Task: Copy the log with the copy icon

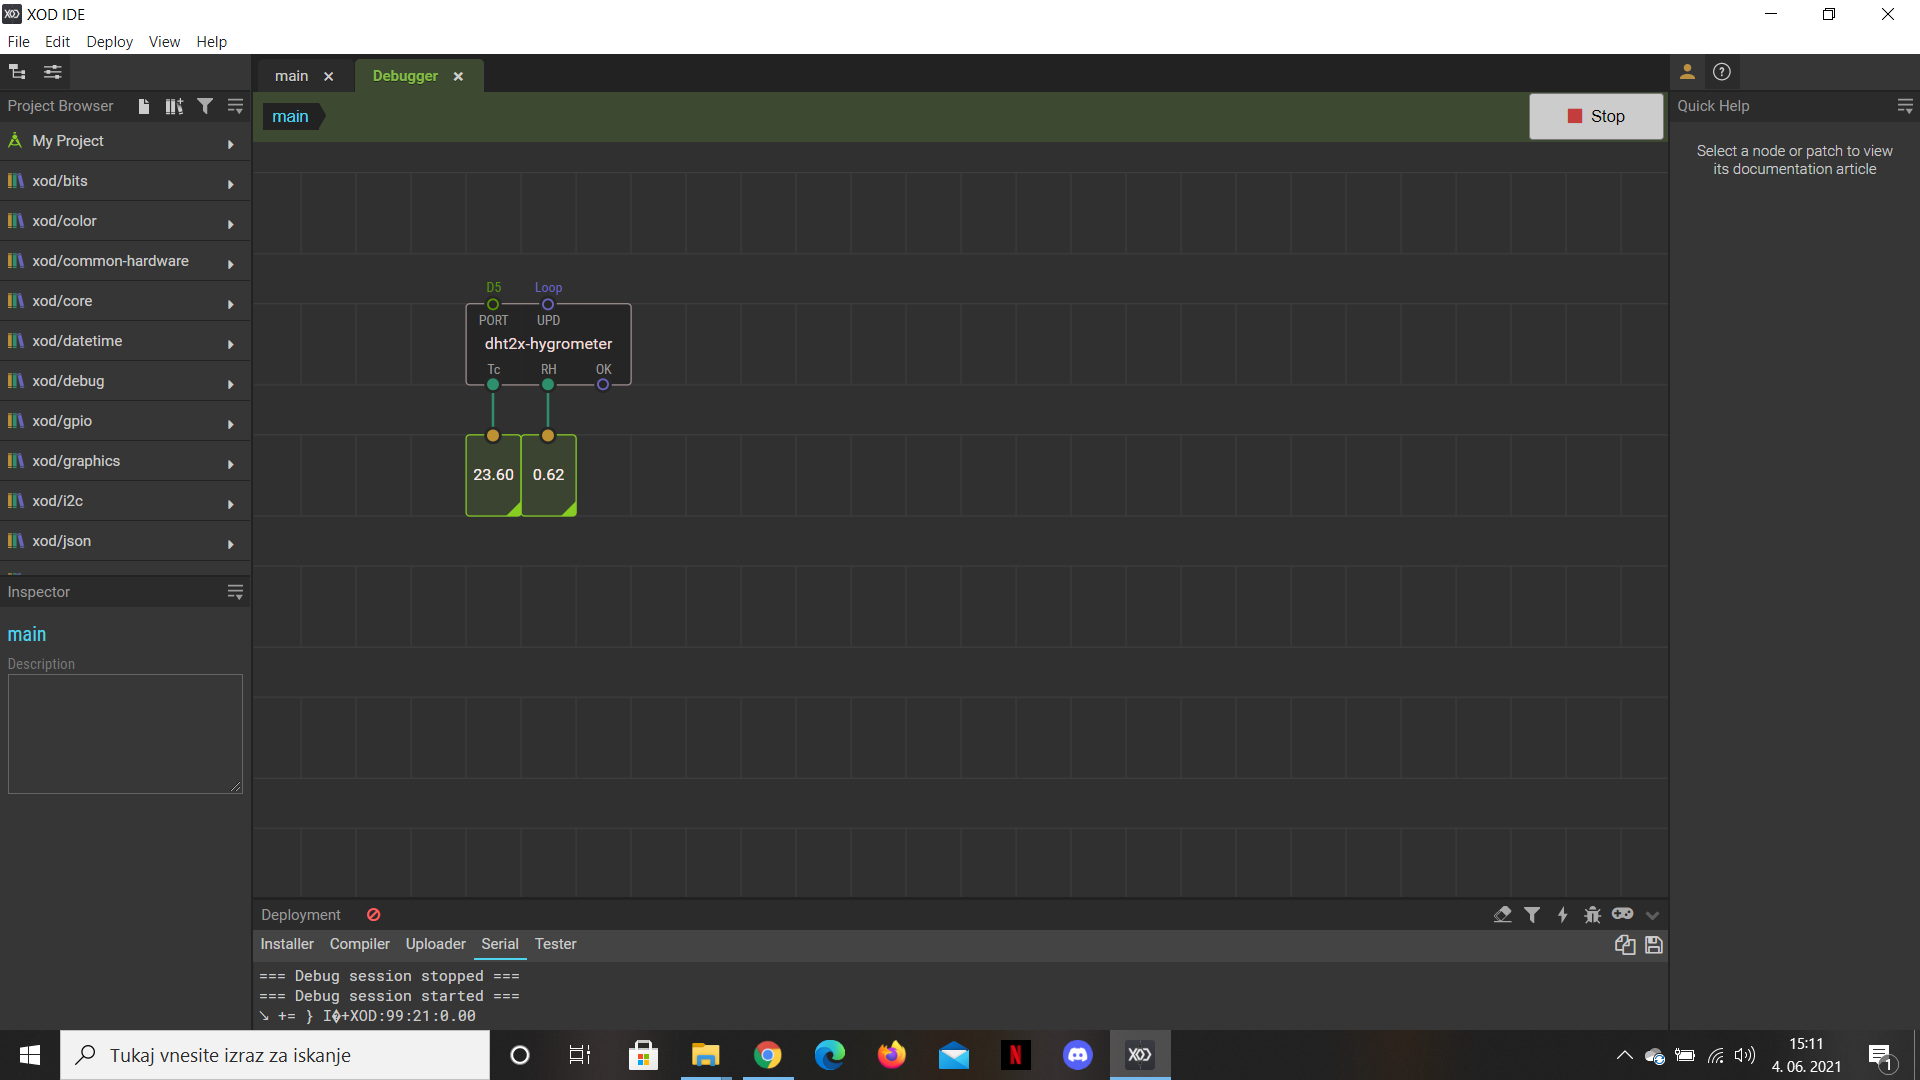Action: [x=1625, y=945]
